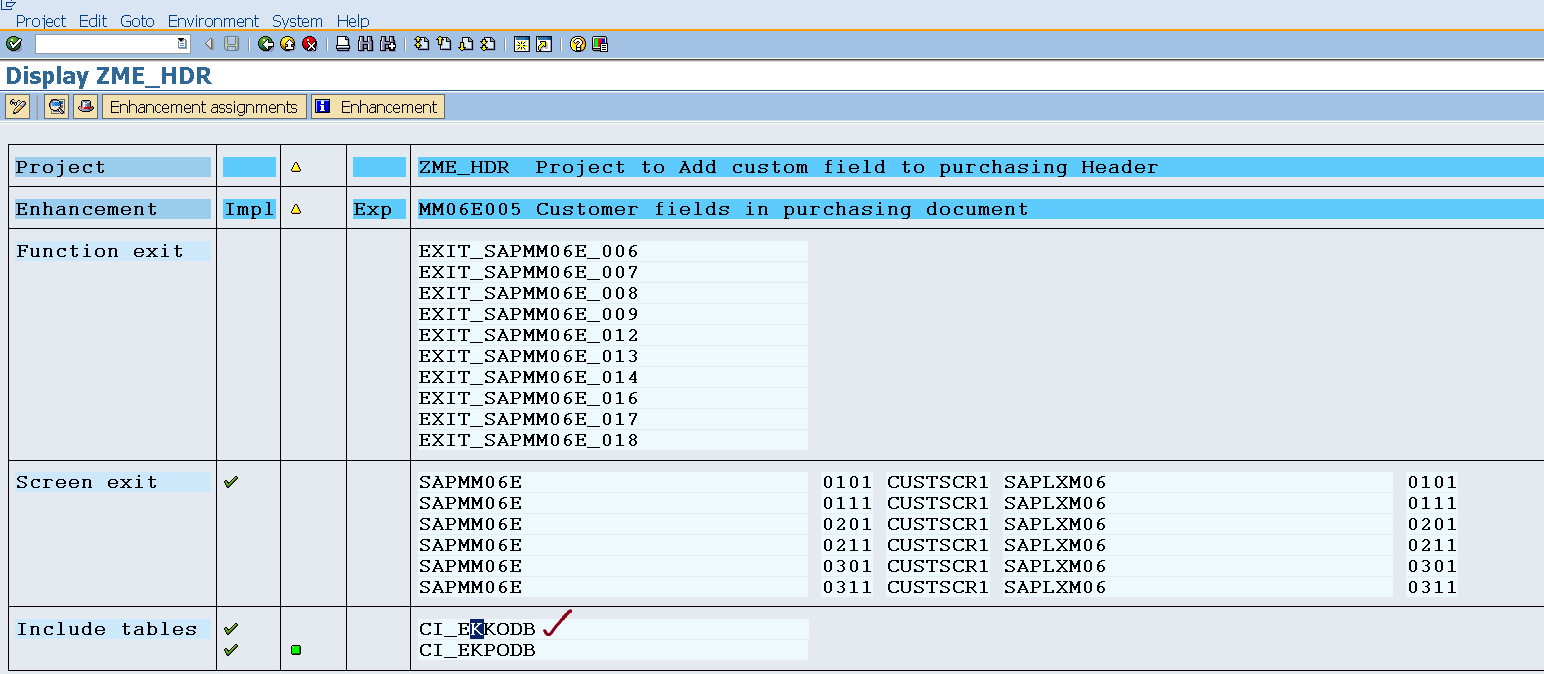The image size is (1544, 674).
Task: Click the Enhancement assignments button
Action: tap(204, 106)
